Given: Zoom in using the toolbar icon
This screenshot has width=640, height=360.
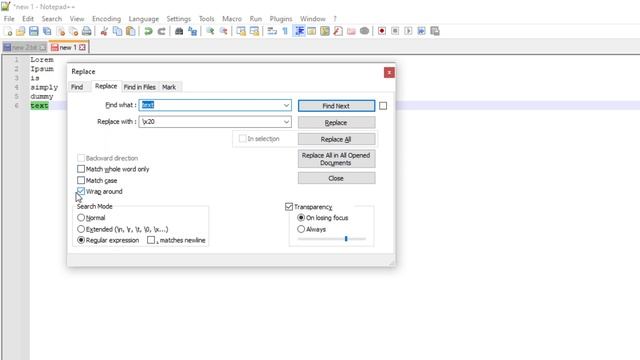Looking at the screenshot, I should 210,31.
